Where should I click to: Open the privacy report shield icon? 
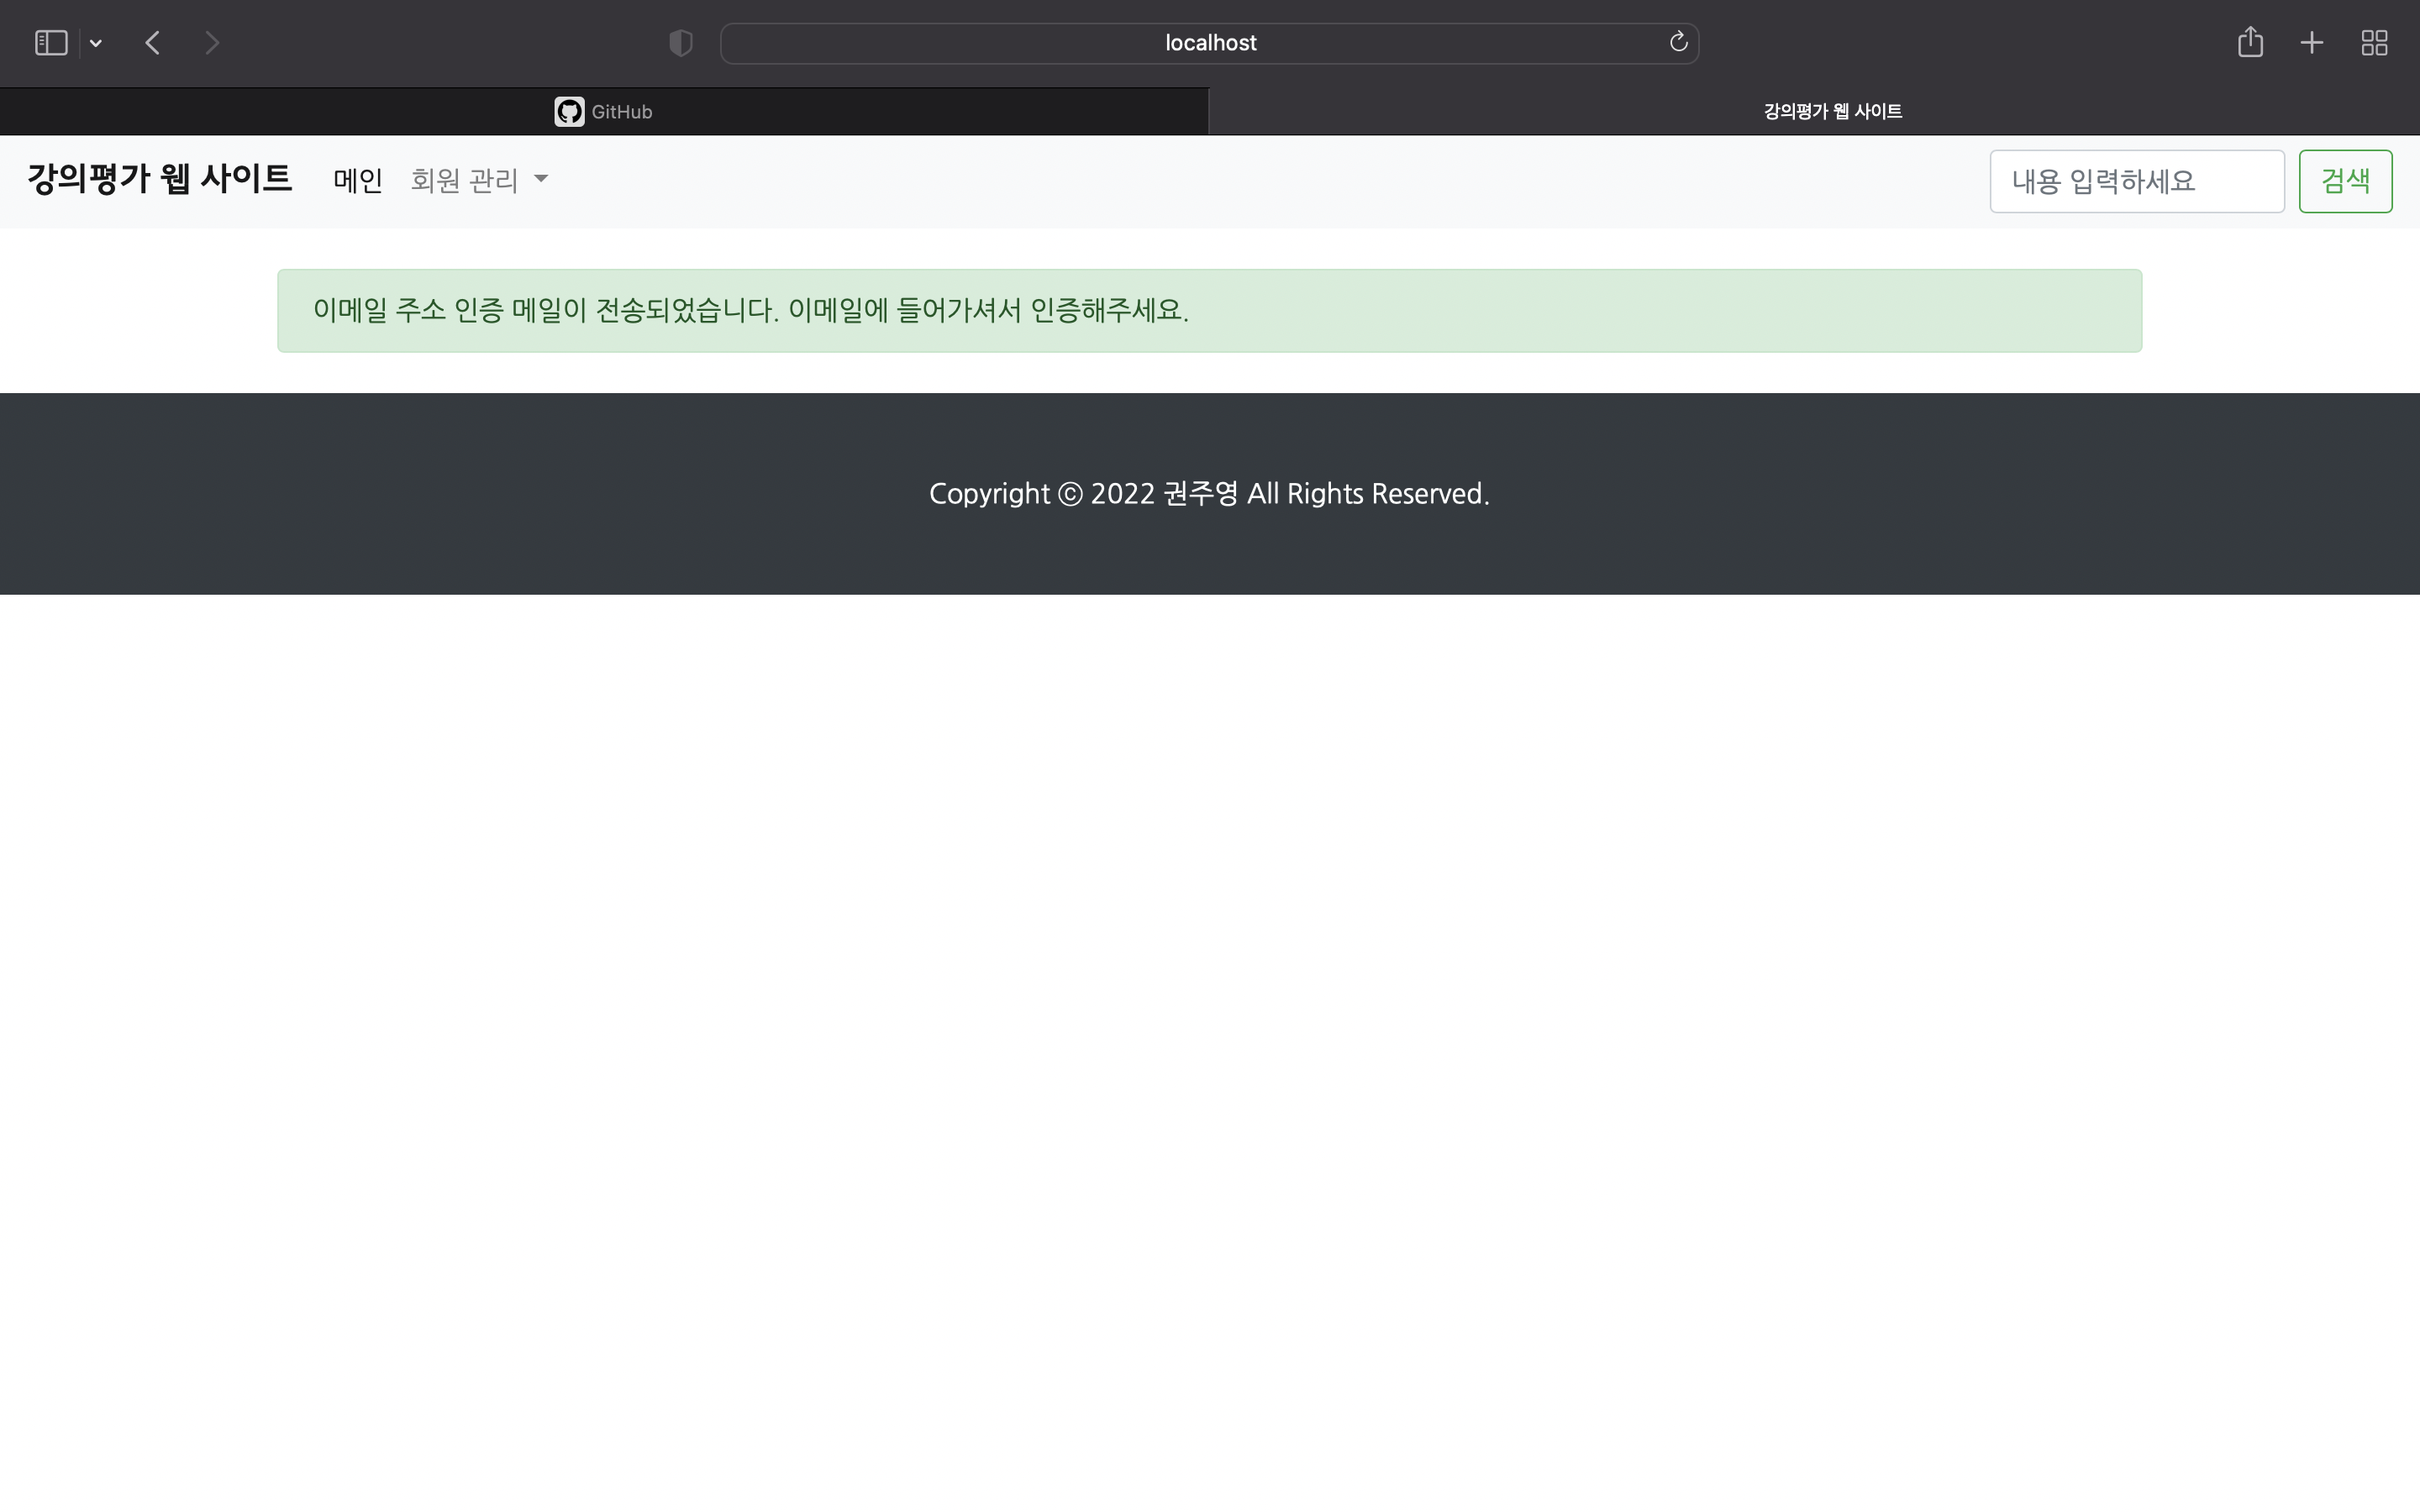click(681, 43)
